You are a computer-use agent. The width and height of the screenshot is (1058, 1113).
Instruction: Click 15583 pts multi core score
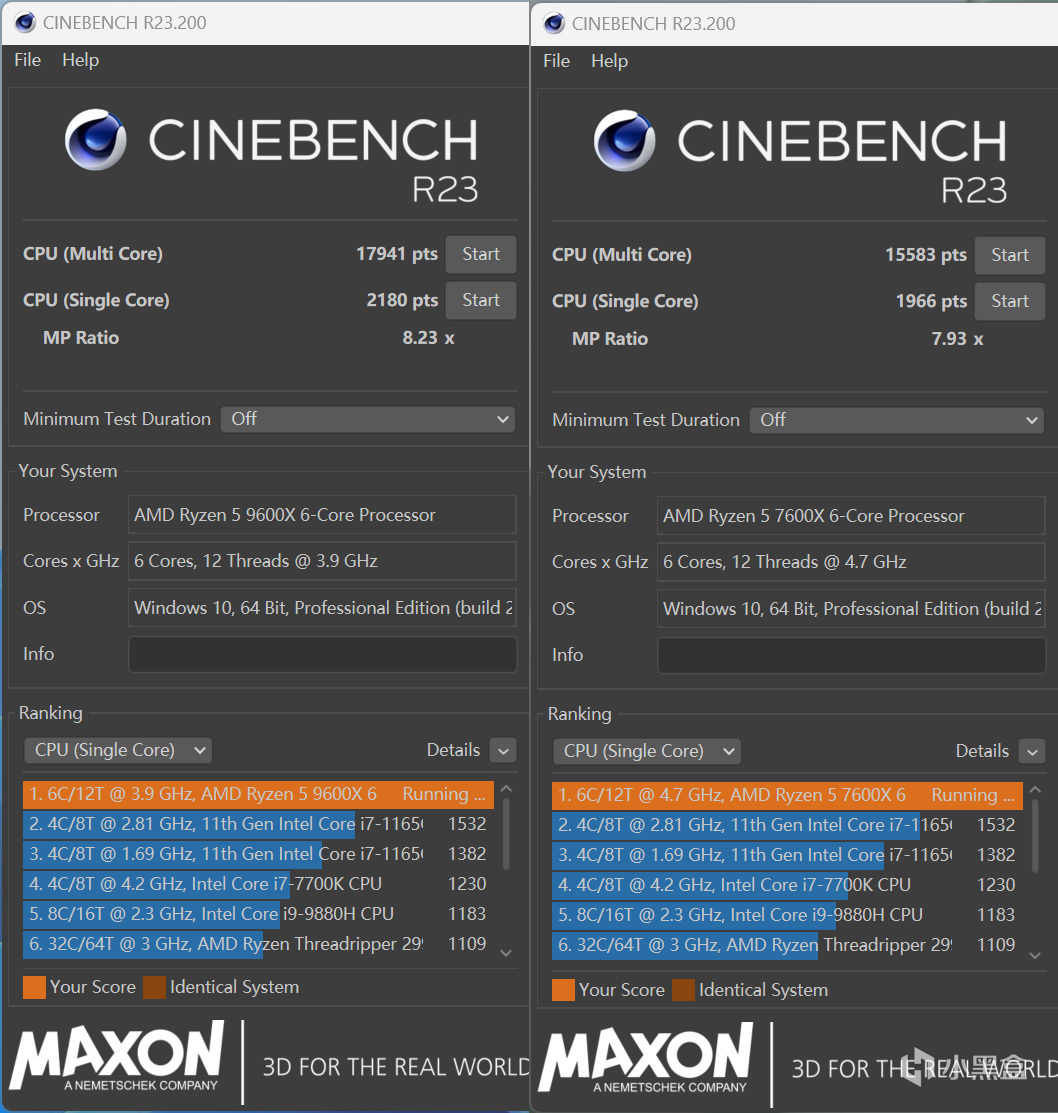tap(925, 255)
